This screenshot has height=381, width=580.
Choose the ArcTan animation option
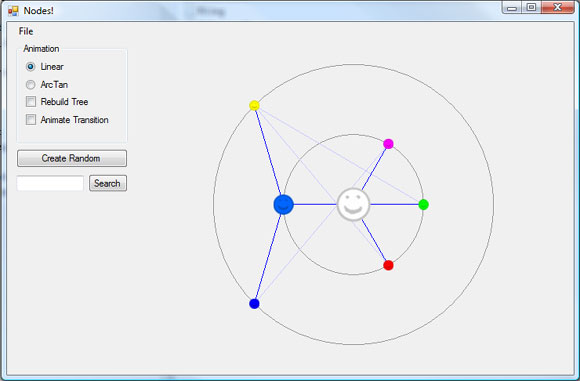point(30,85)
